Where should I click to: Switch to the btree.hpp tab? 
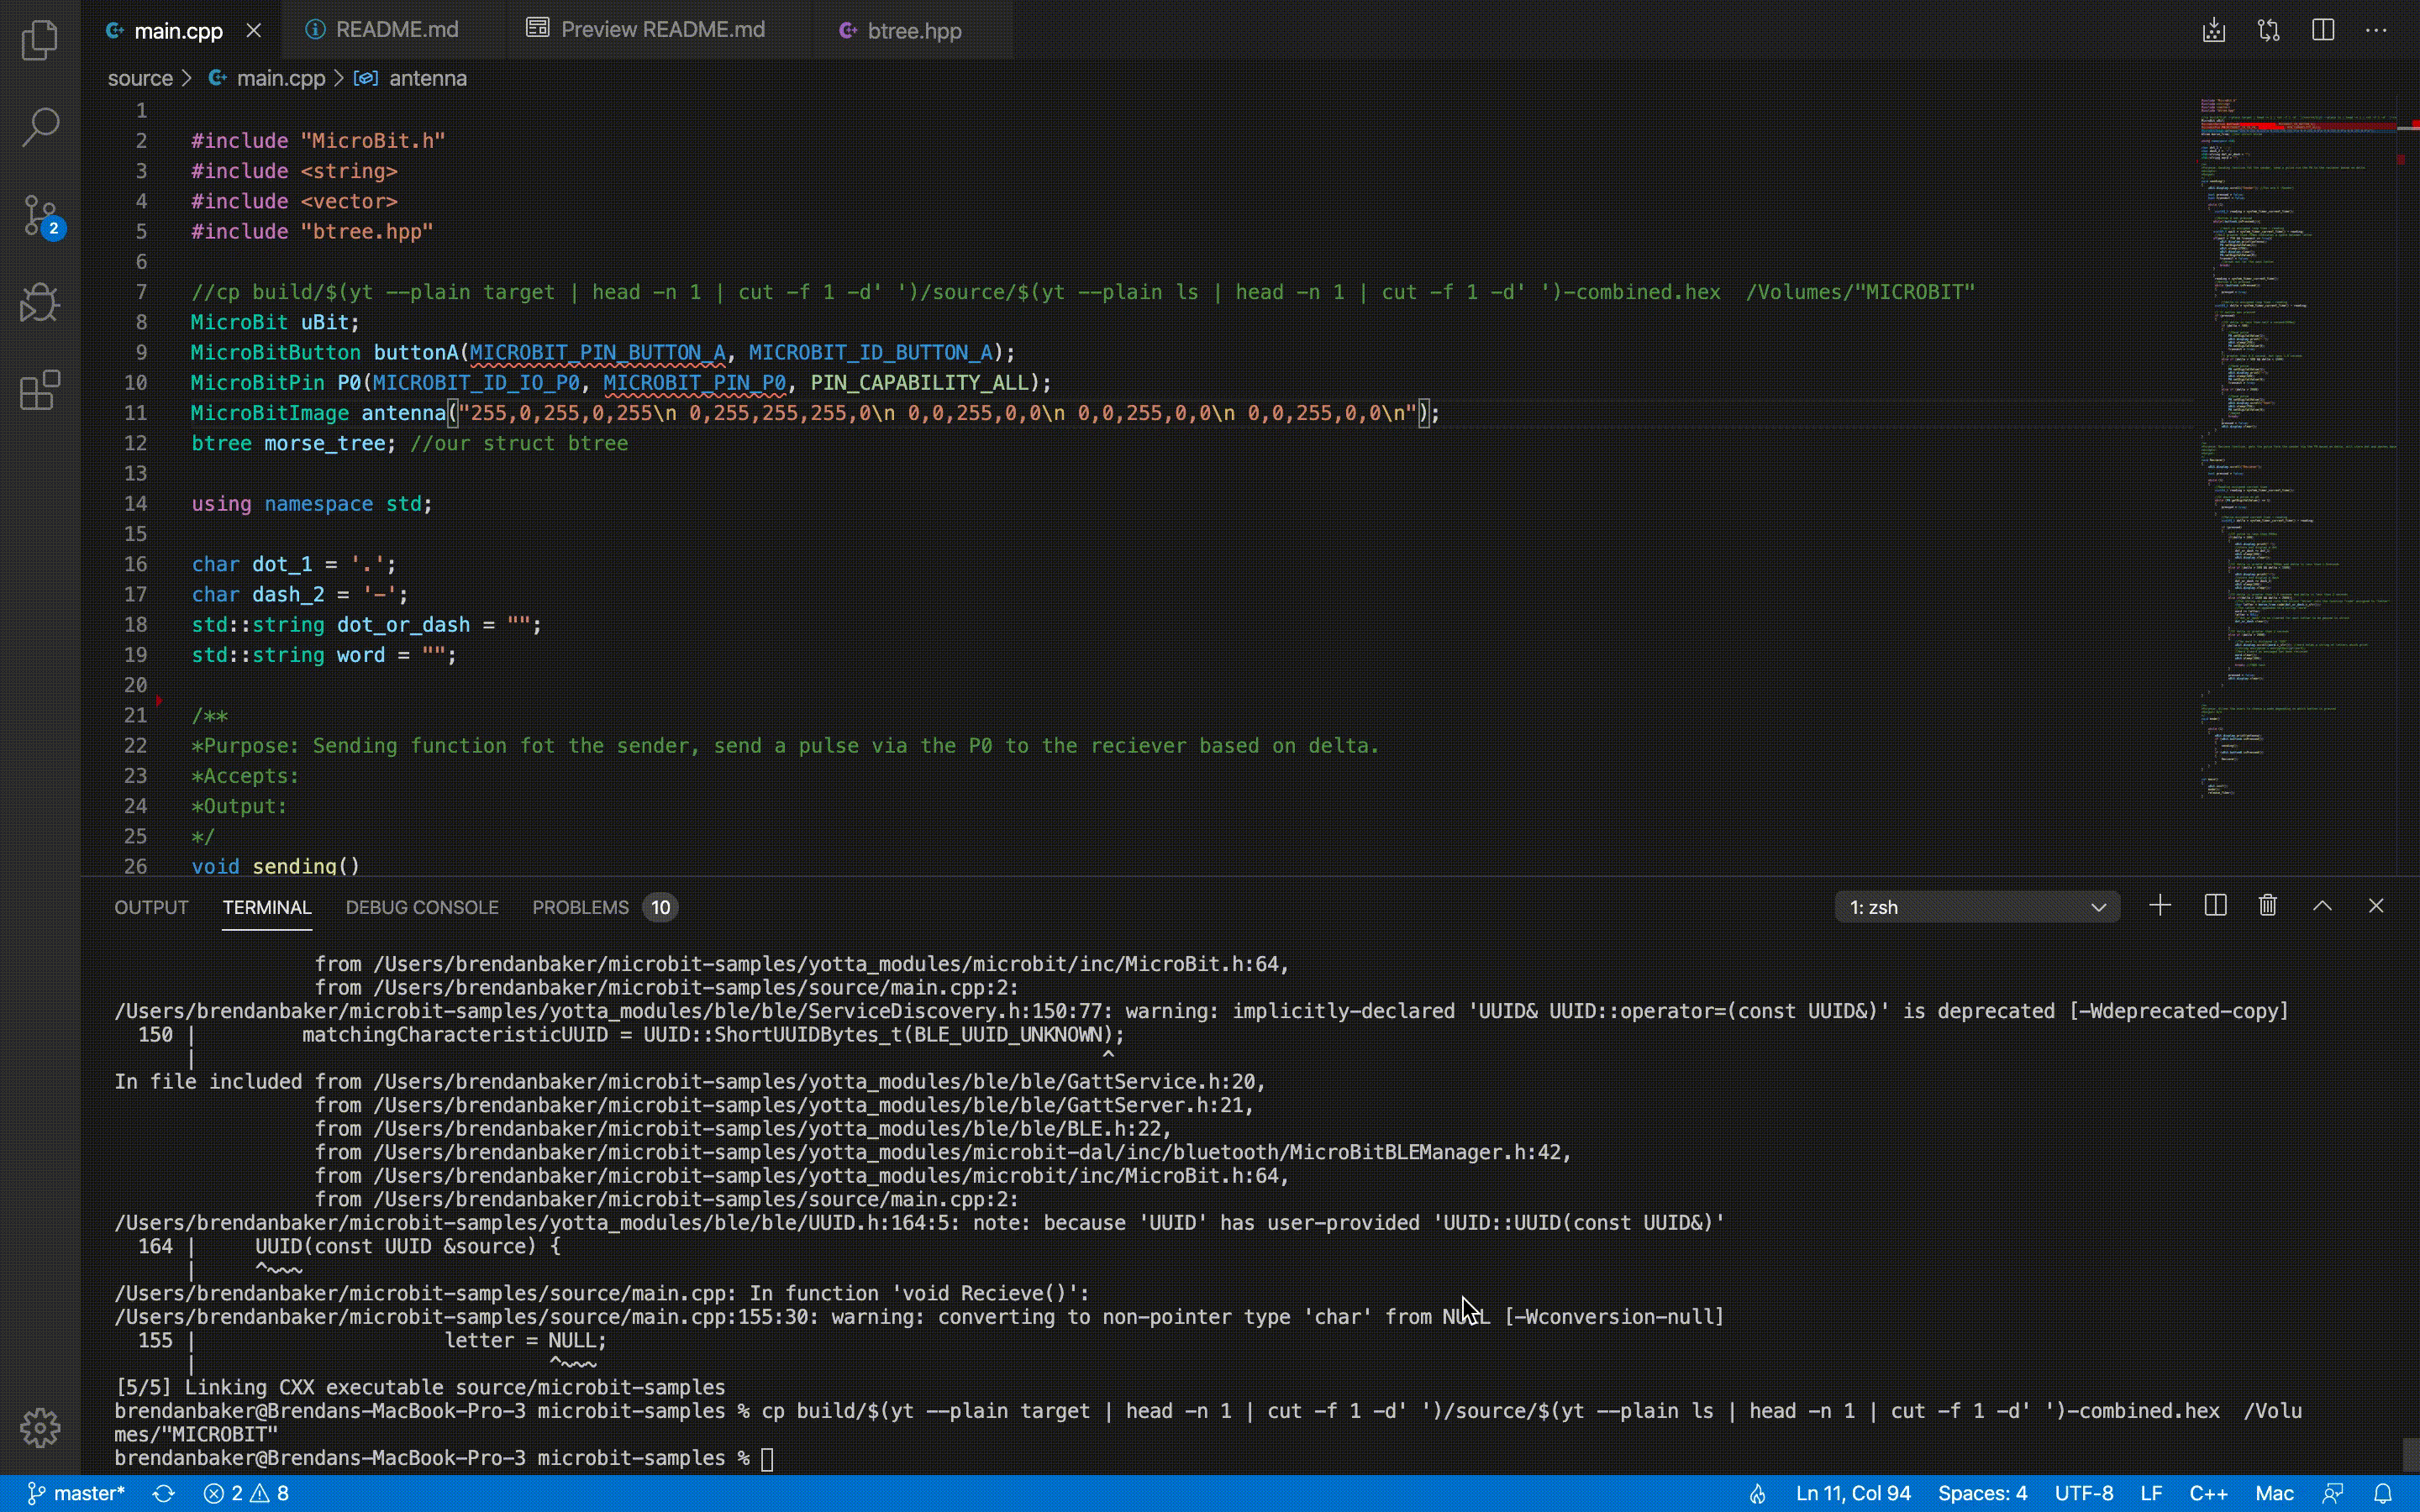[913, 31]
